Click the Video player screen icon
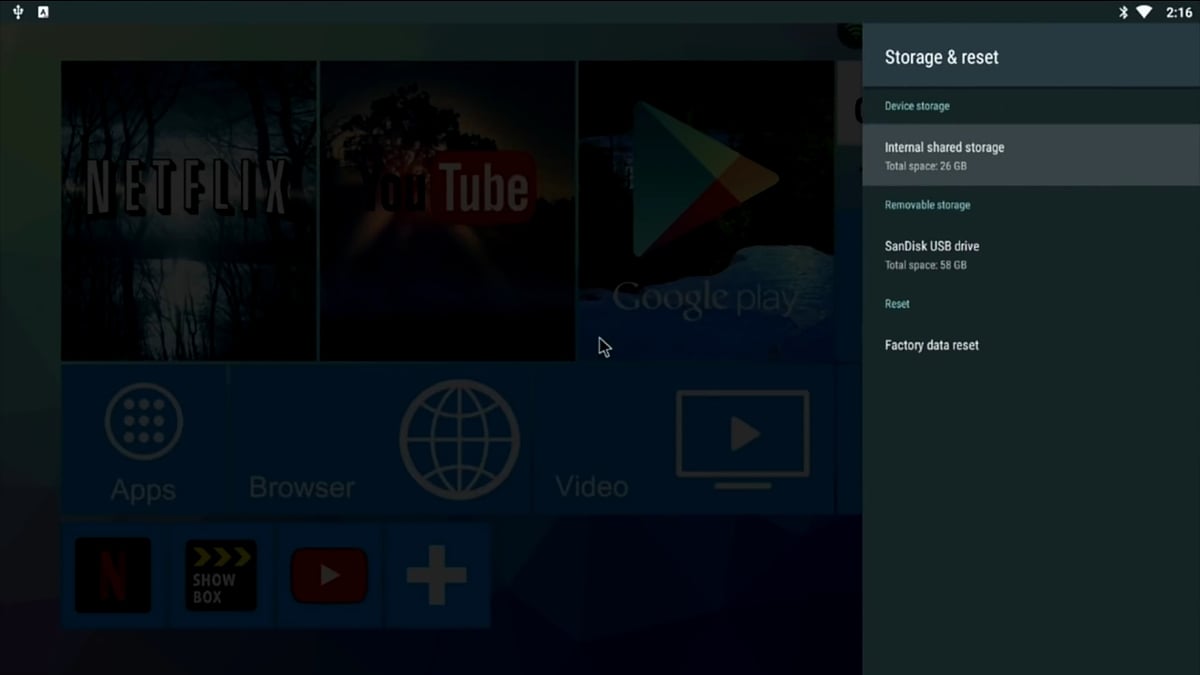 click(742, 435)
